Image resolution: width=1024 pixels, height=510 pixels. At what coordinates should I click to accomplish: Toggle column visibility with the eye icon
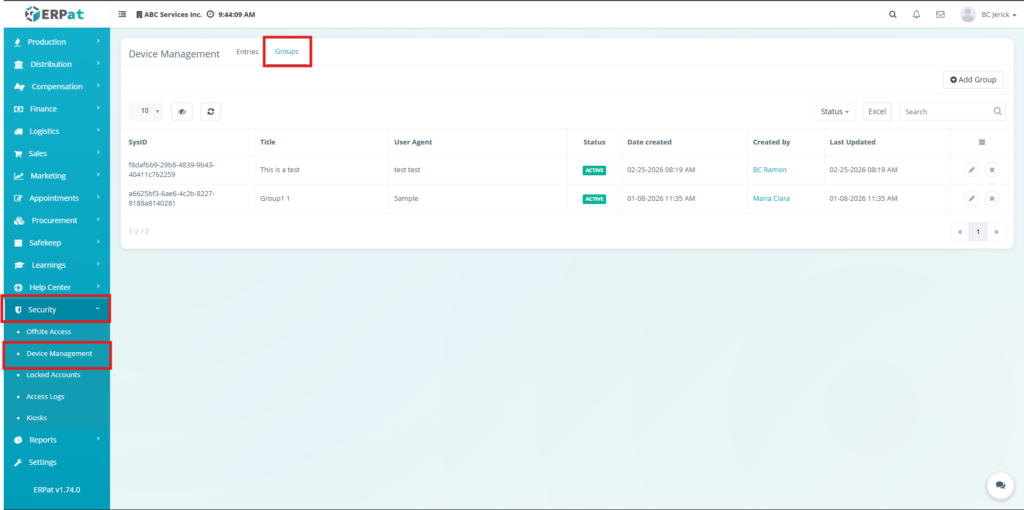(x=182, y=112)
